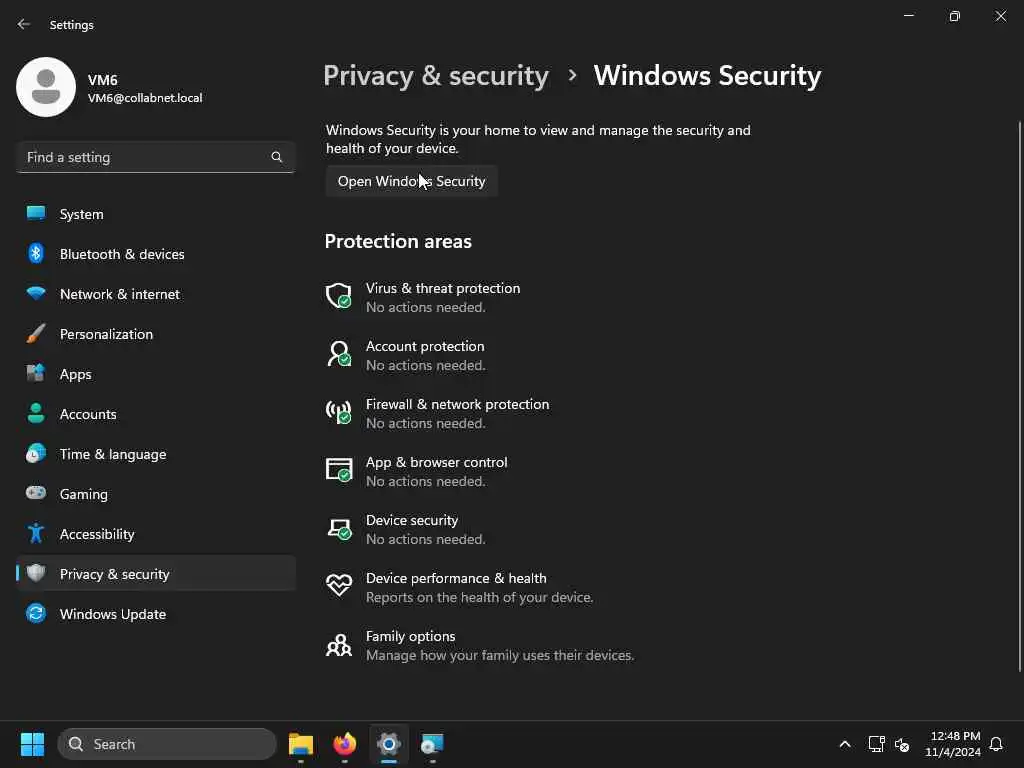Image resolution: width=1024 pixels, height=768 pixels.
Task: Click the System monitor icon in sidebar
Action: pyautogui.click(x=36, y=214)
